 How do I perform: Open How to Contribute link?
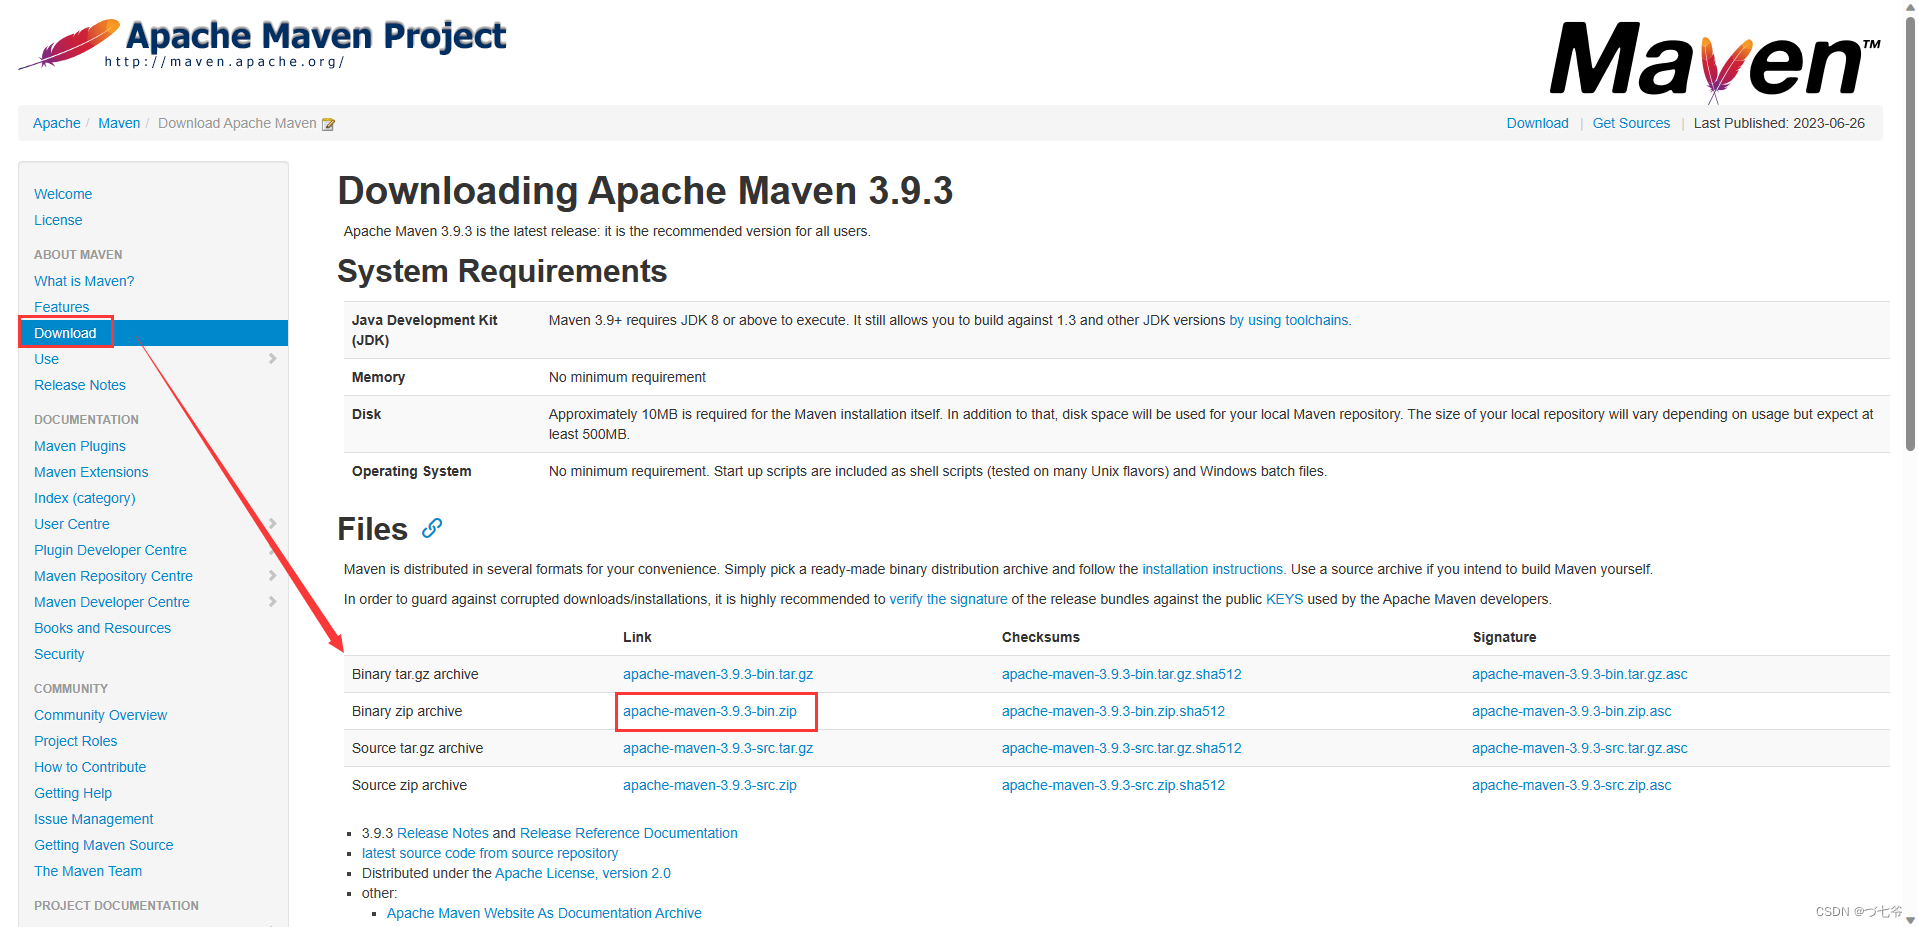(90, 767)
